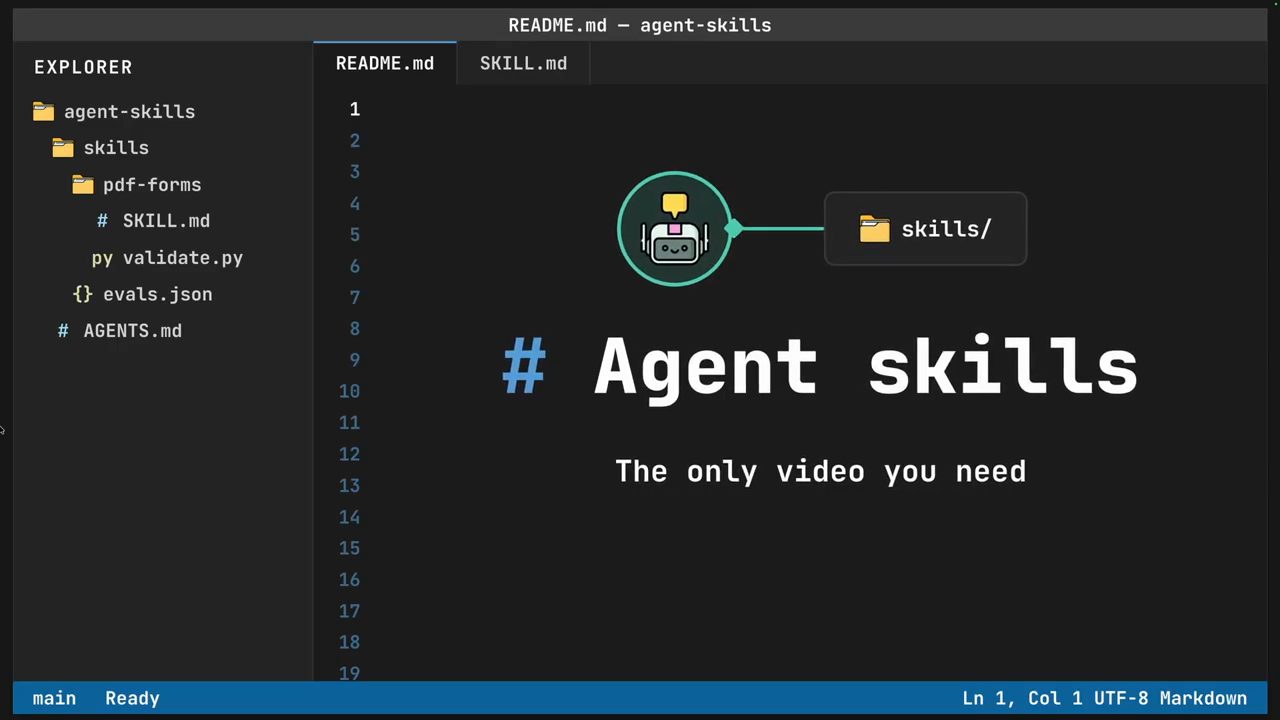Click the blue heading hash symbol
Image resolution: width=1280 pixels, height=720 pixels.
tap(524, 366)
